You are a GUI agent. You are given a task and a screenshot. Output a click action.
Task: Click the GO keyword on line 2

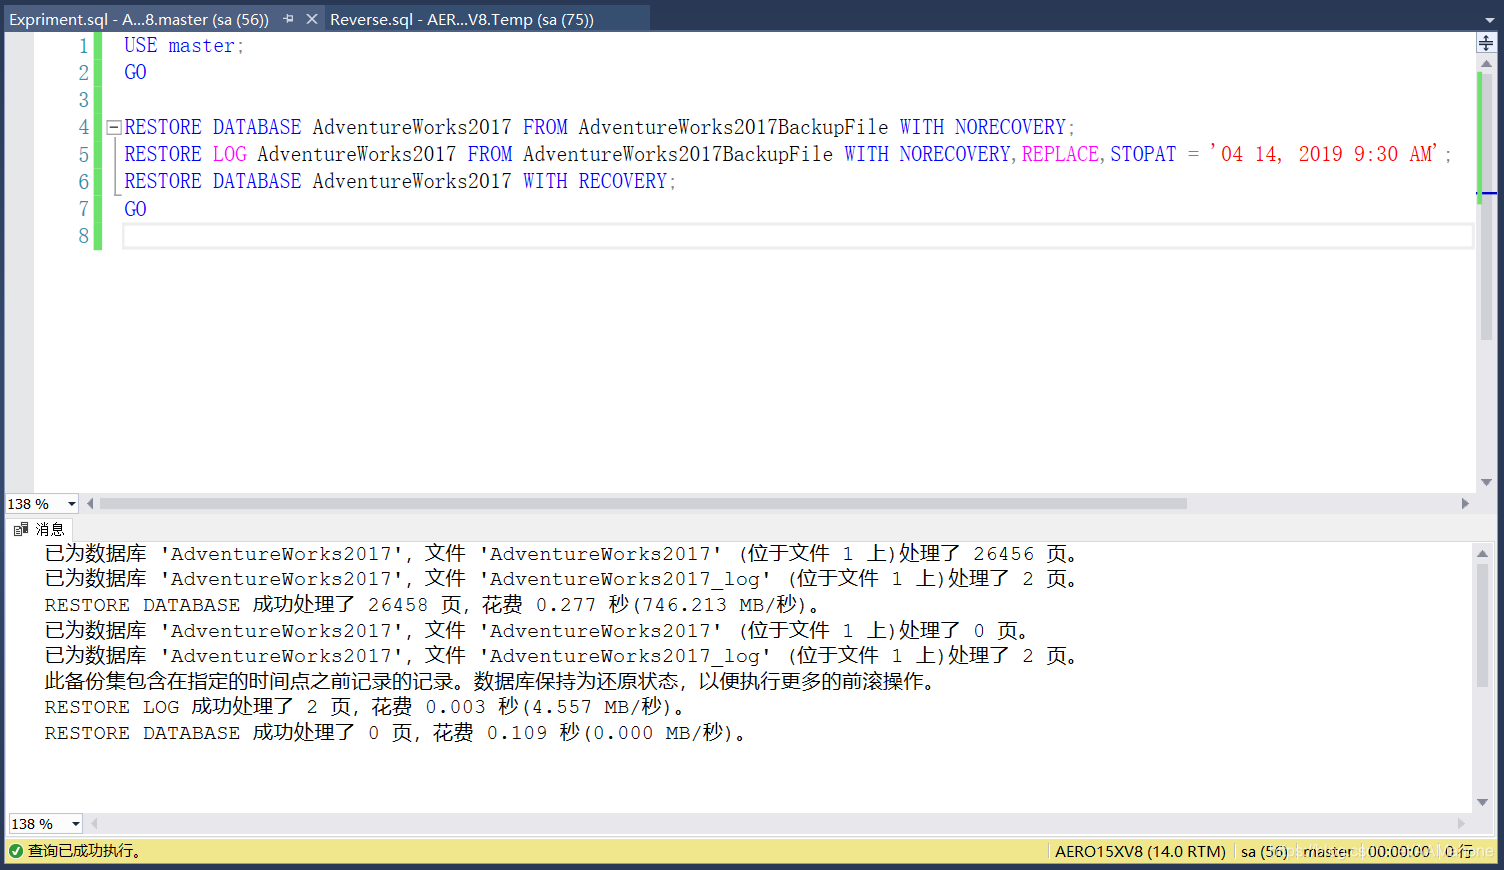point(135,73)
